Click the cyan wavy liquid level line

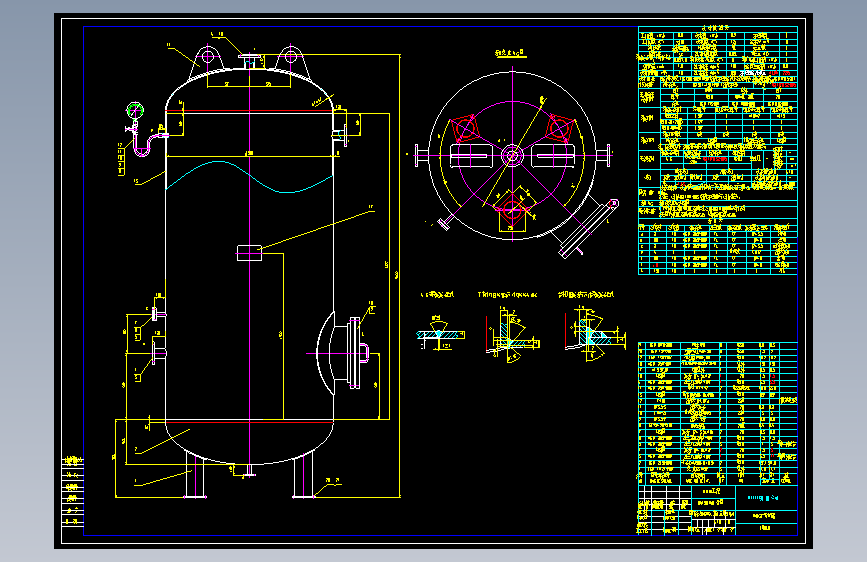(249, 177)
